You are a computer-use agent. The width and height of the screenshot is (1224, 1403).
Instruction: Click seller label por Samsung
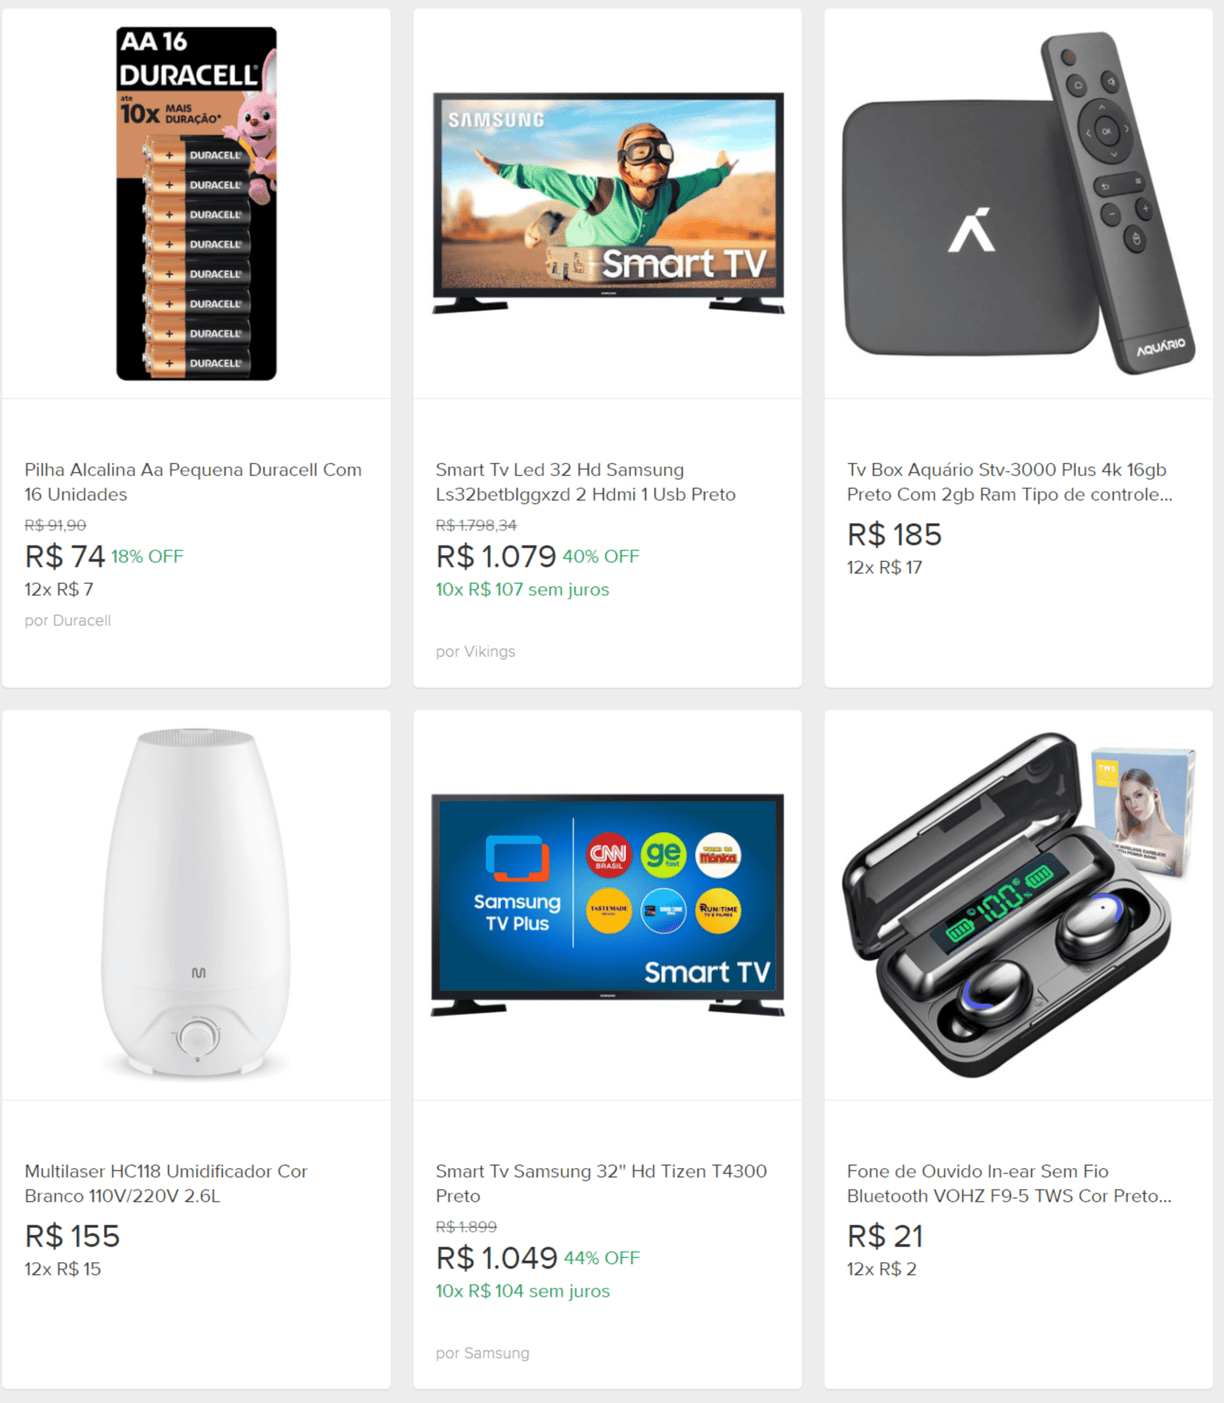(483, 1353)
